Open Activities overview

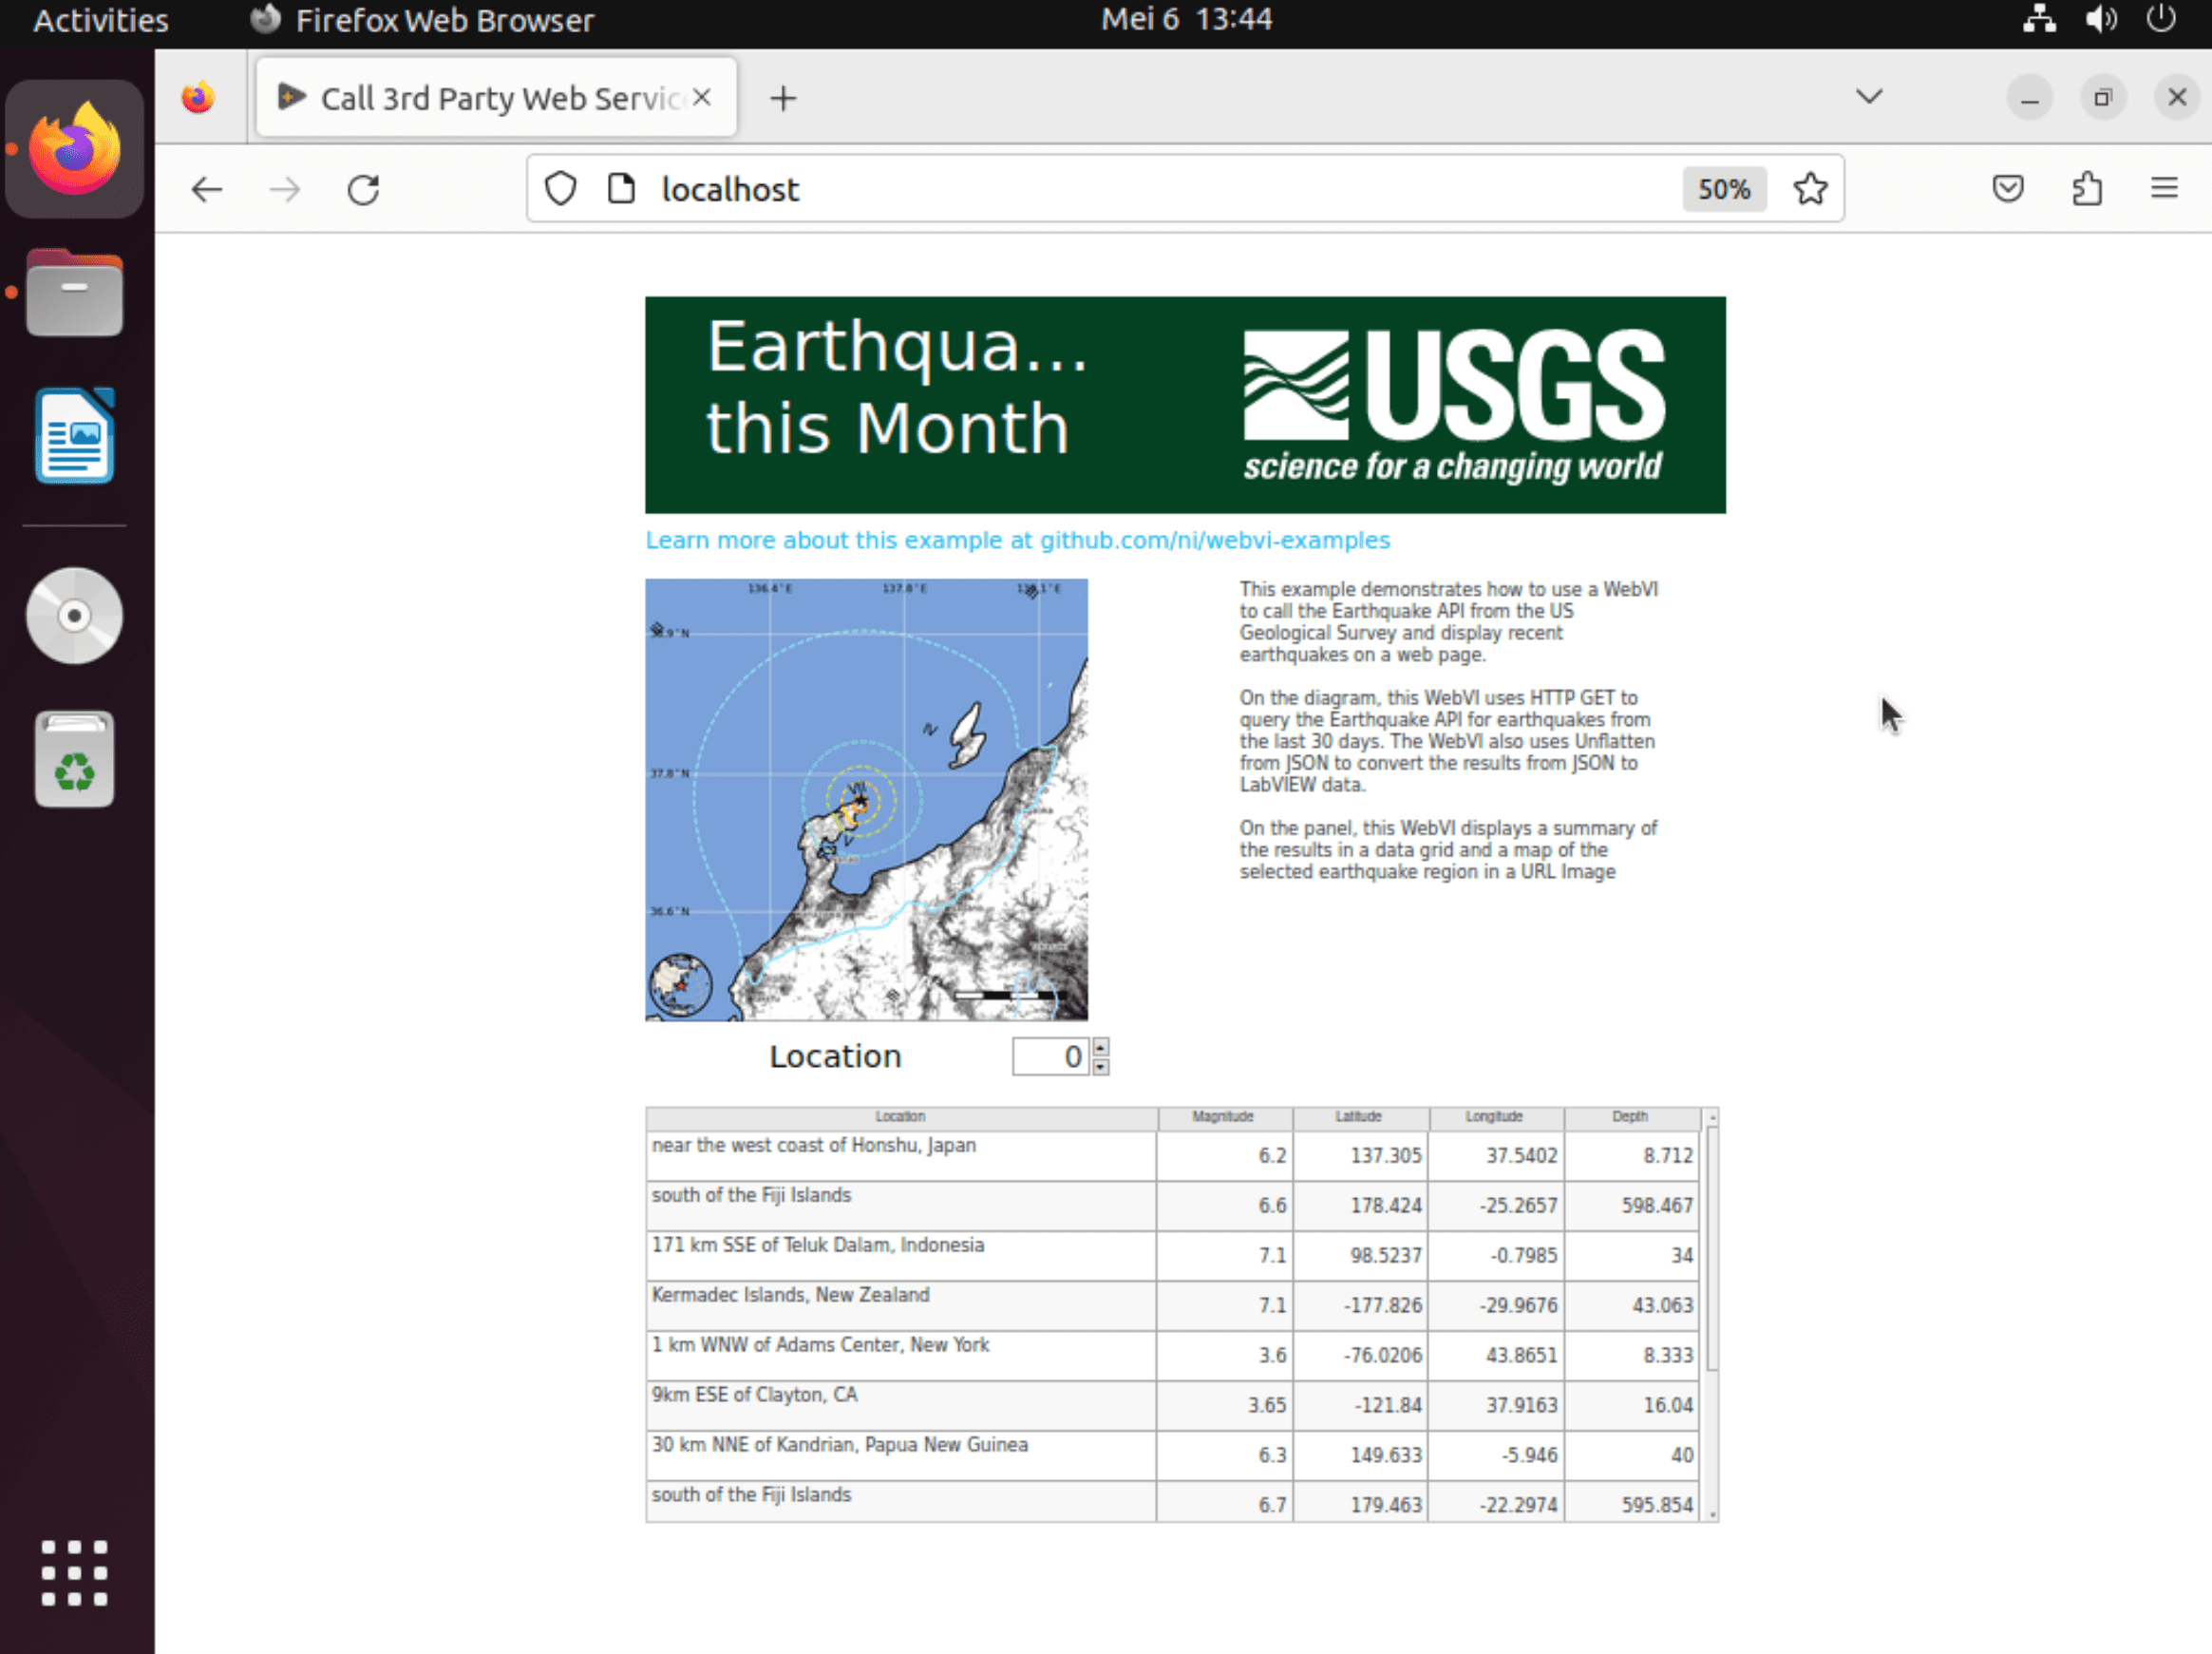tap(101, 20)
